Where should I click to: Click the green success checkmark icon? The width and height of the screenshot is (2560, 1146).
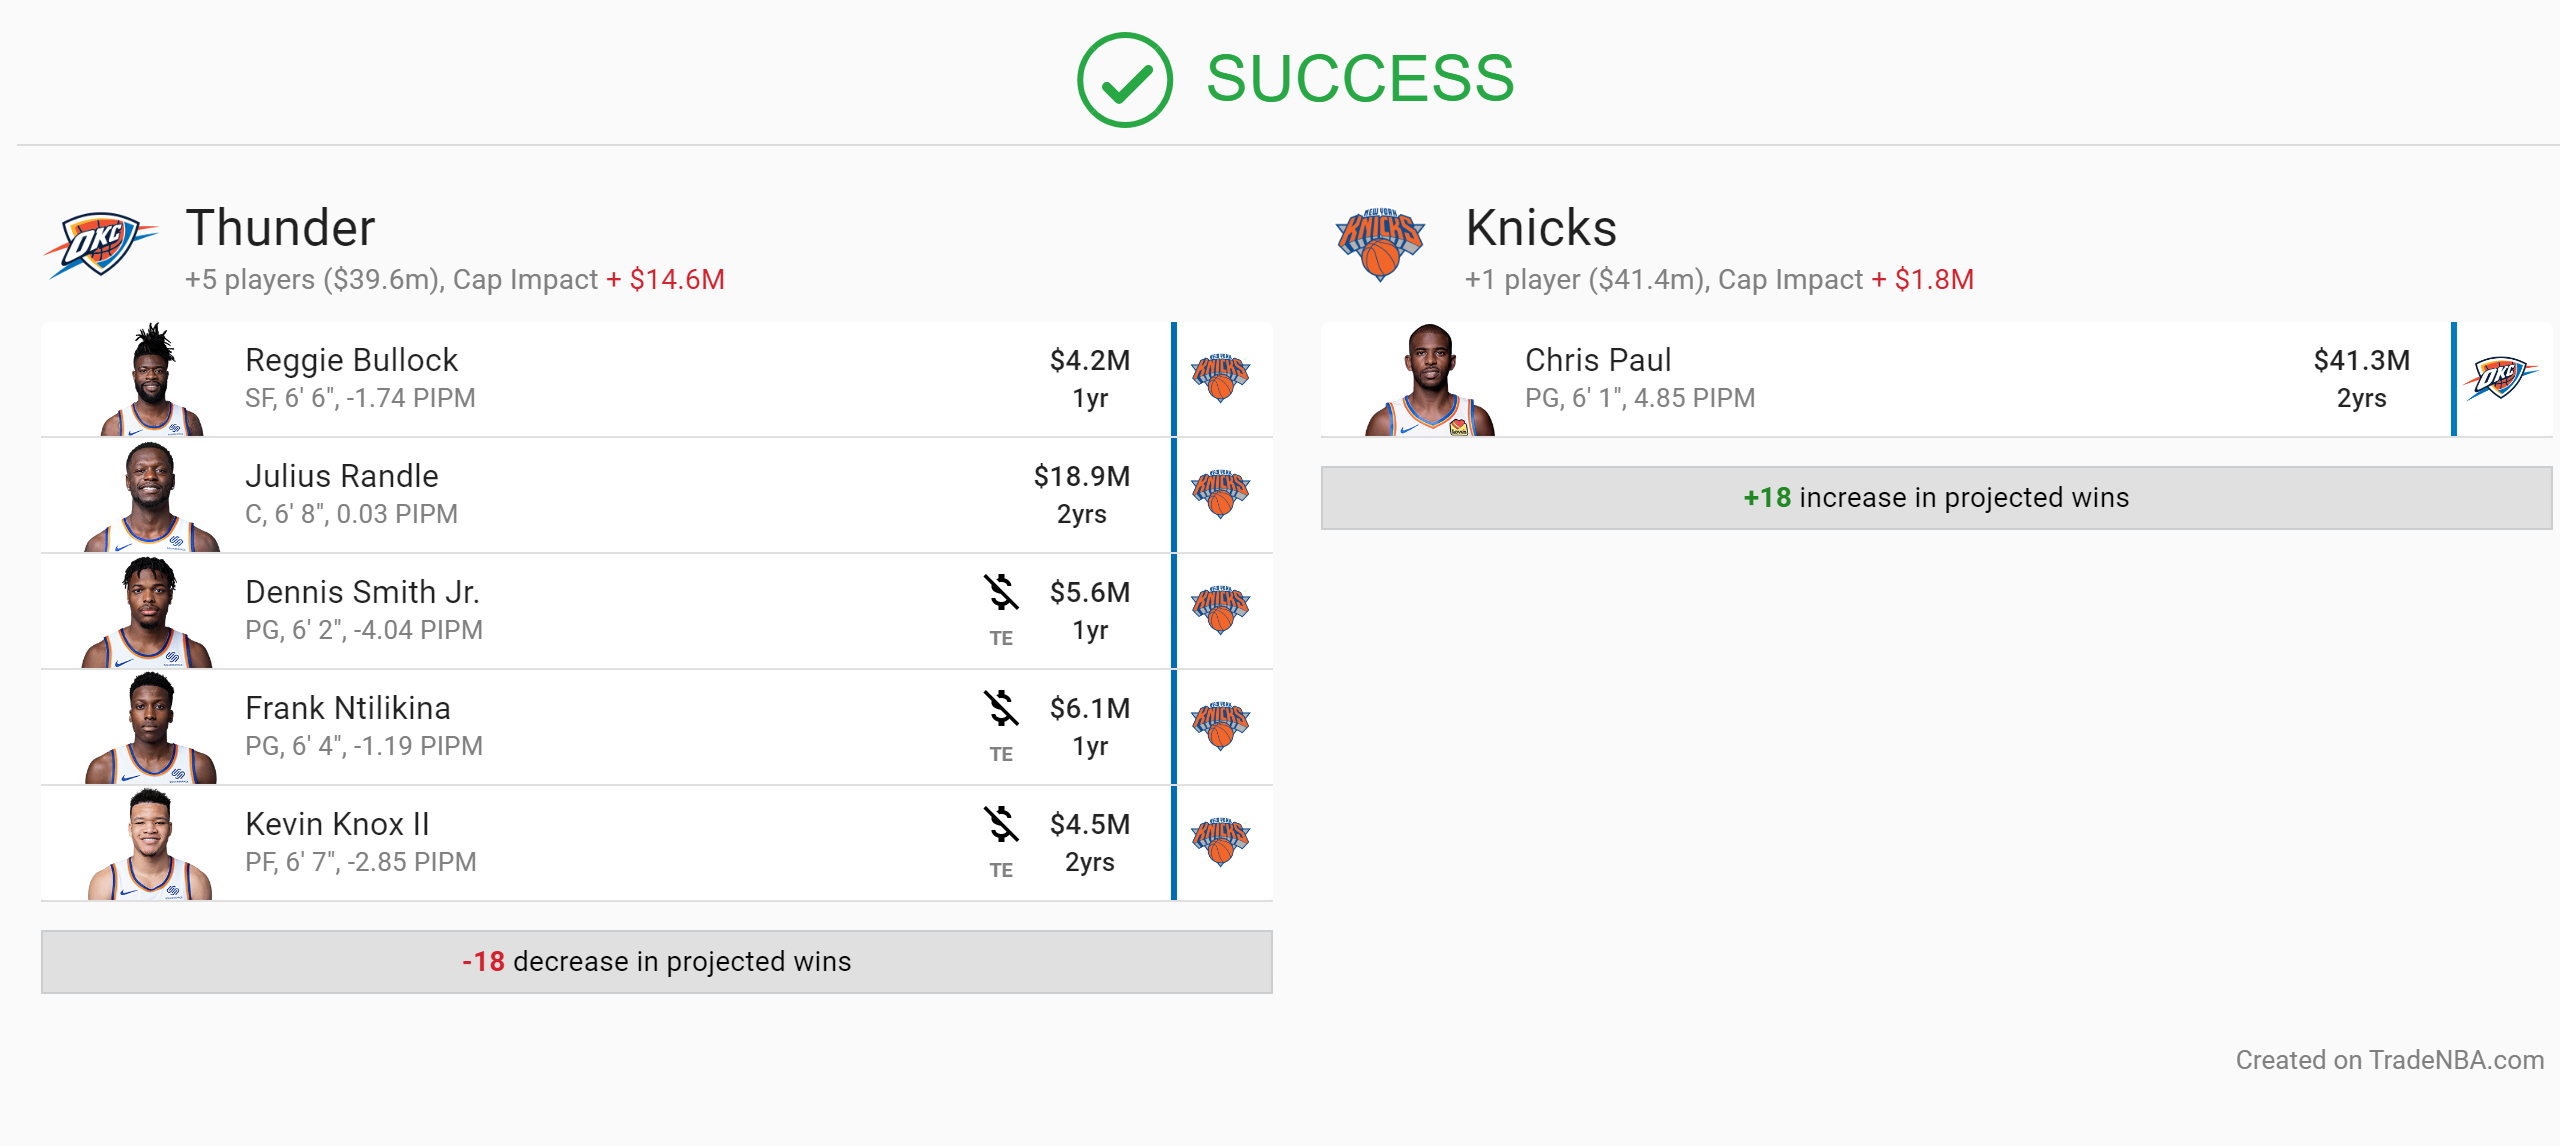pos(1124,80)
